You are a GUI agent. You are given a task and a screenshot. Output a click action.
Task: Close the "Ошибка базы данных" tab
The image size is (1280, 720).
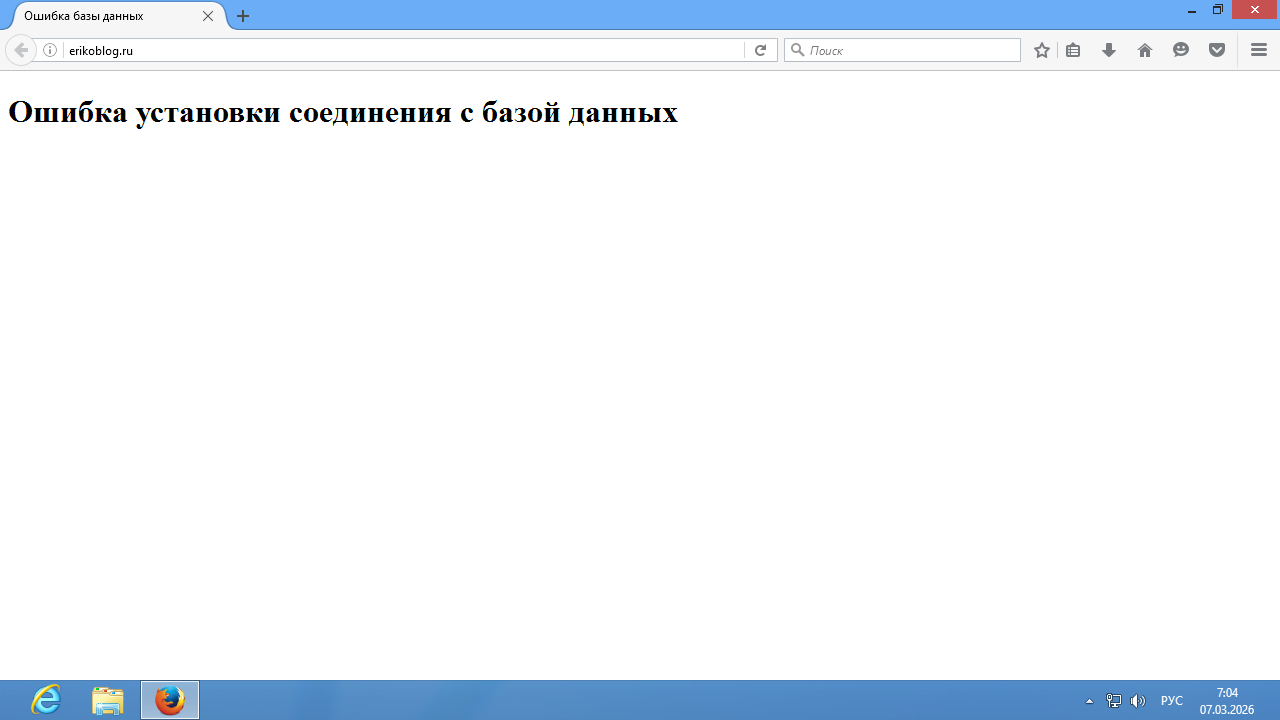208,16
